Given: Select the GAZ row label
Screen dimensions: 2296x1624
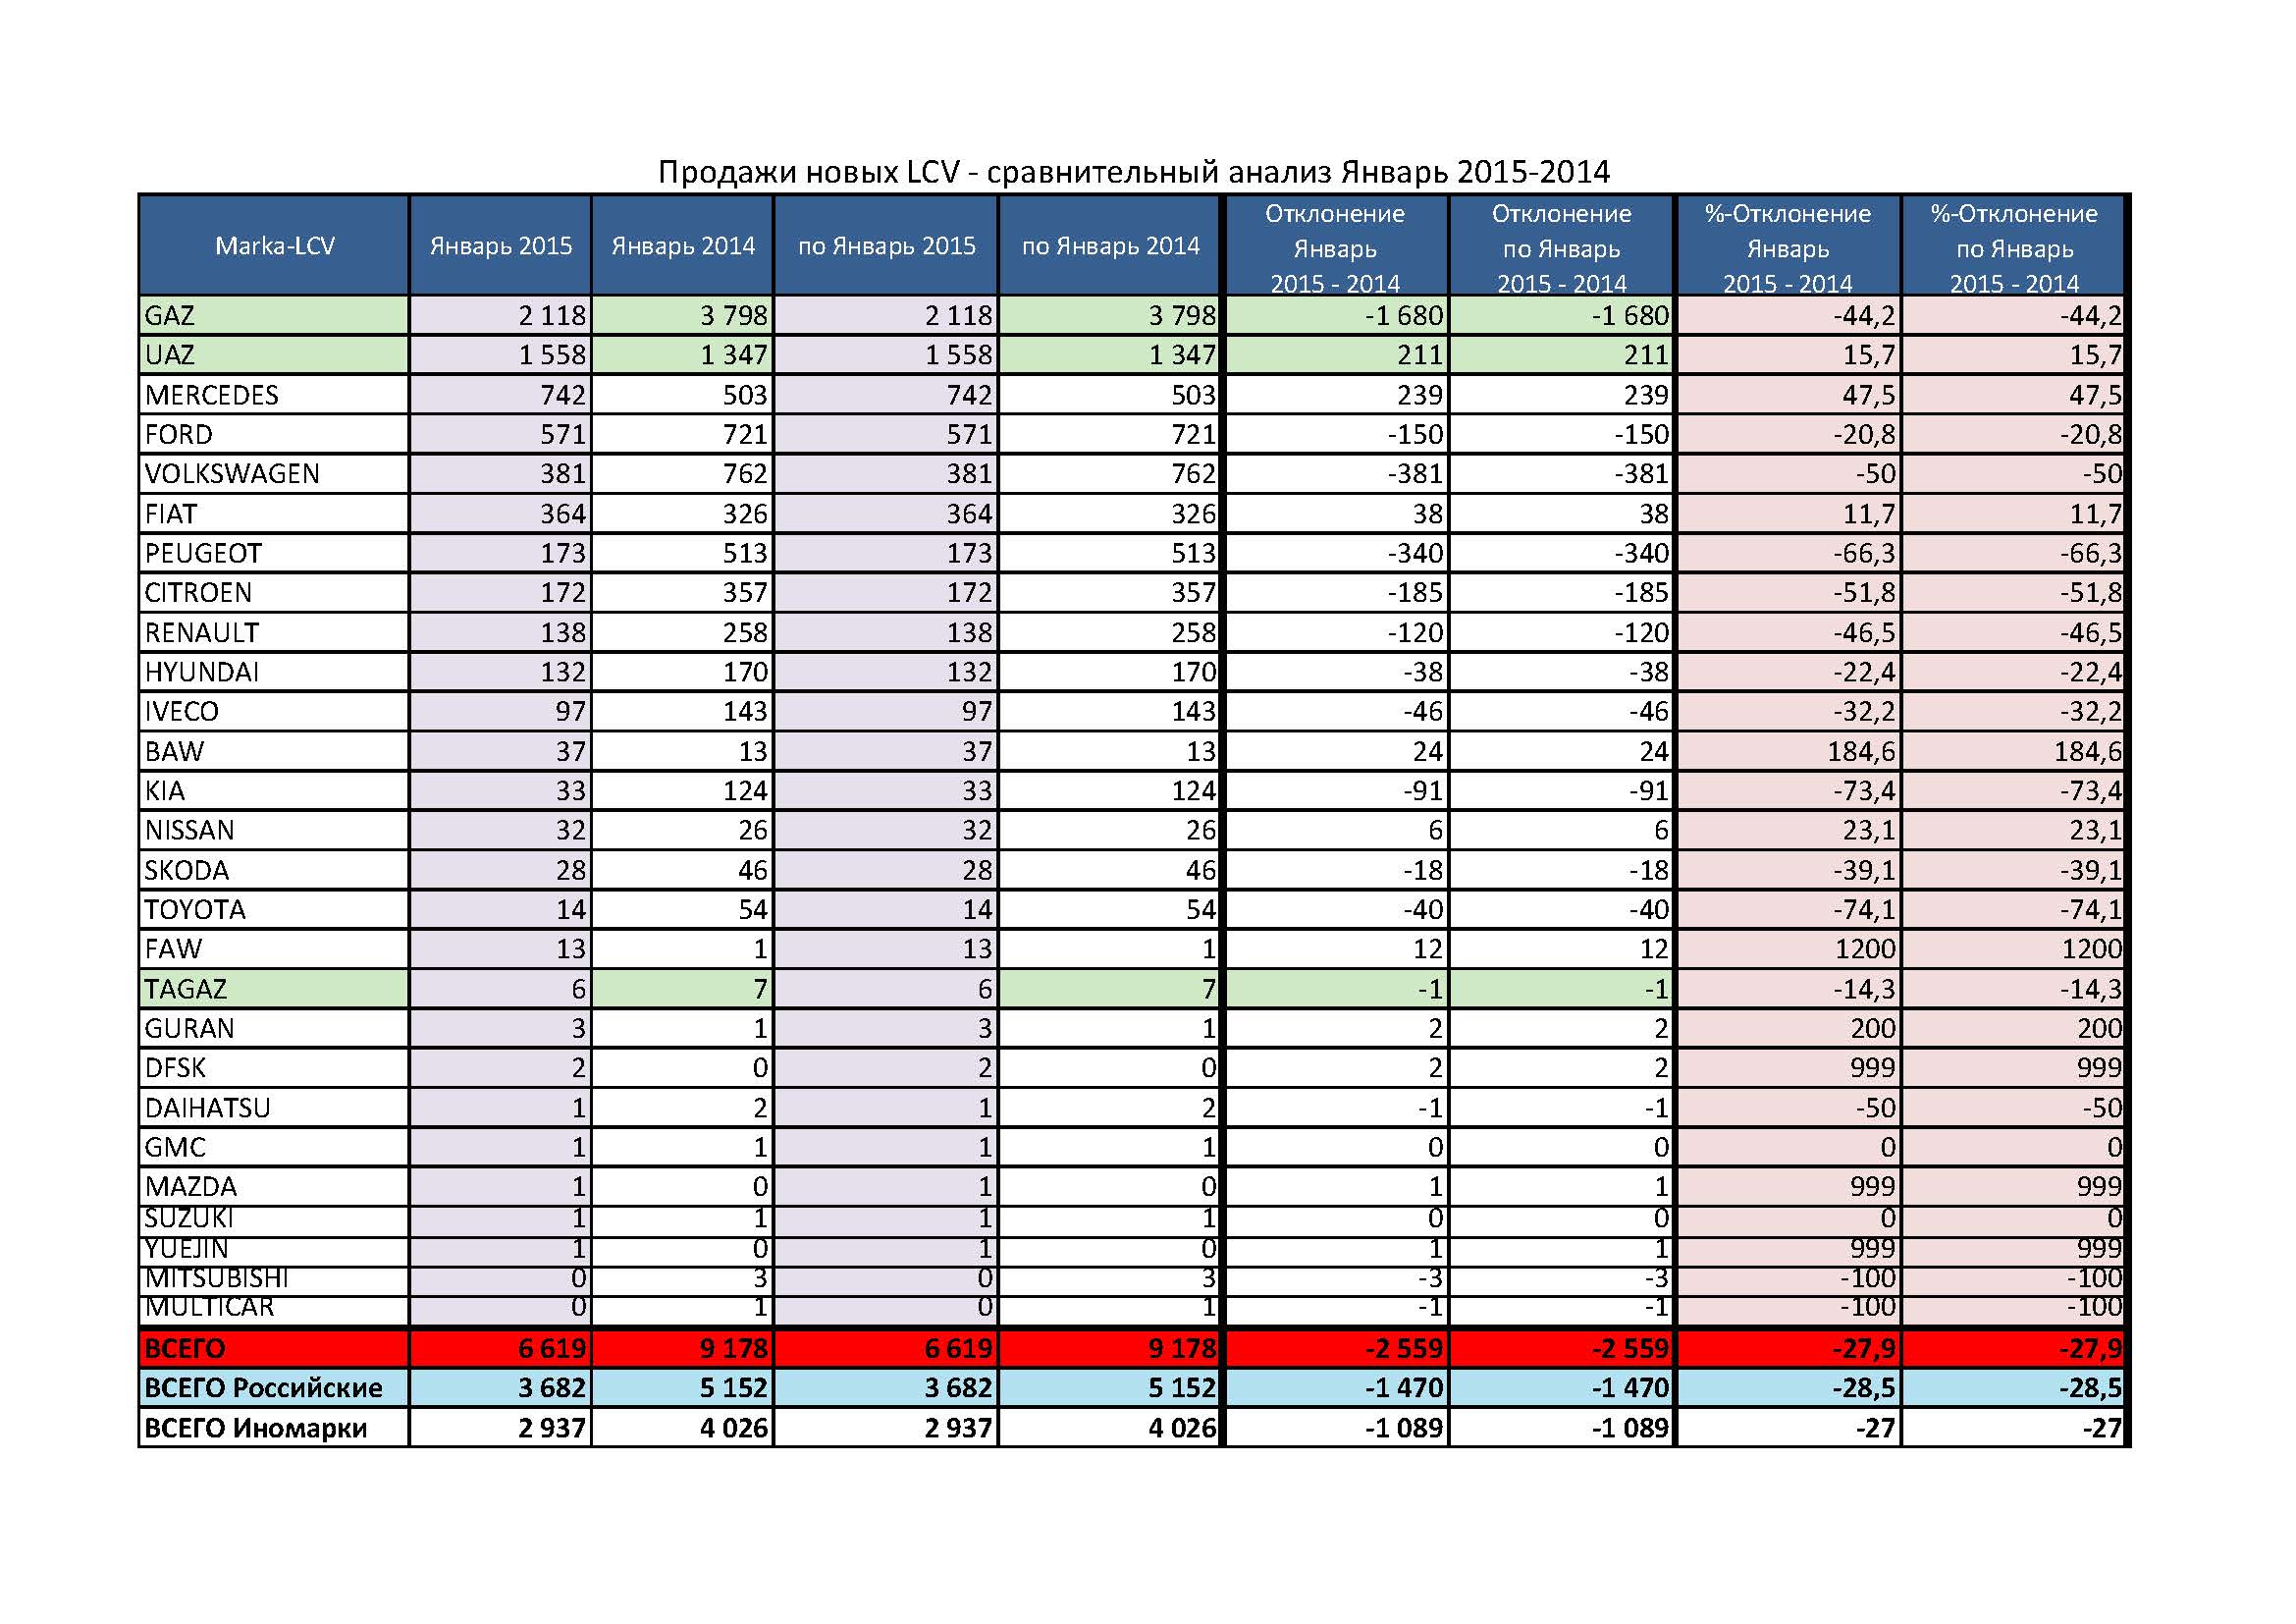Looking at the screenshot, I should (x=170, y=316).
